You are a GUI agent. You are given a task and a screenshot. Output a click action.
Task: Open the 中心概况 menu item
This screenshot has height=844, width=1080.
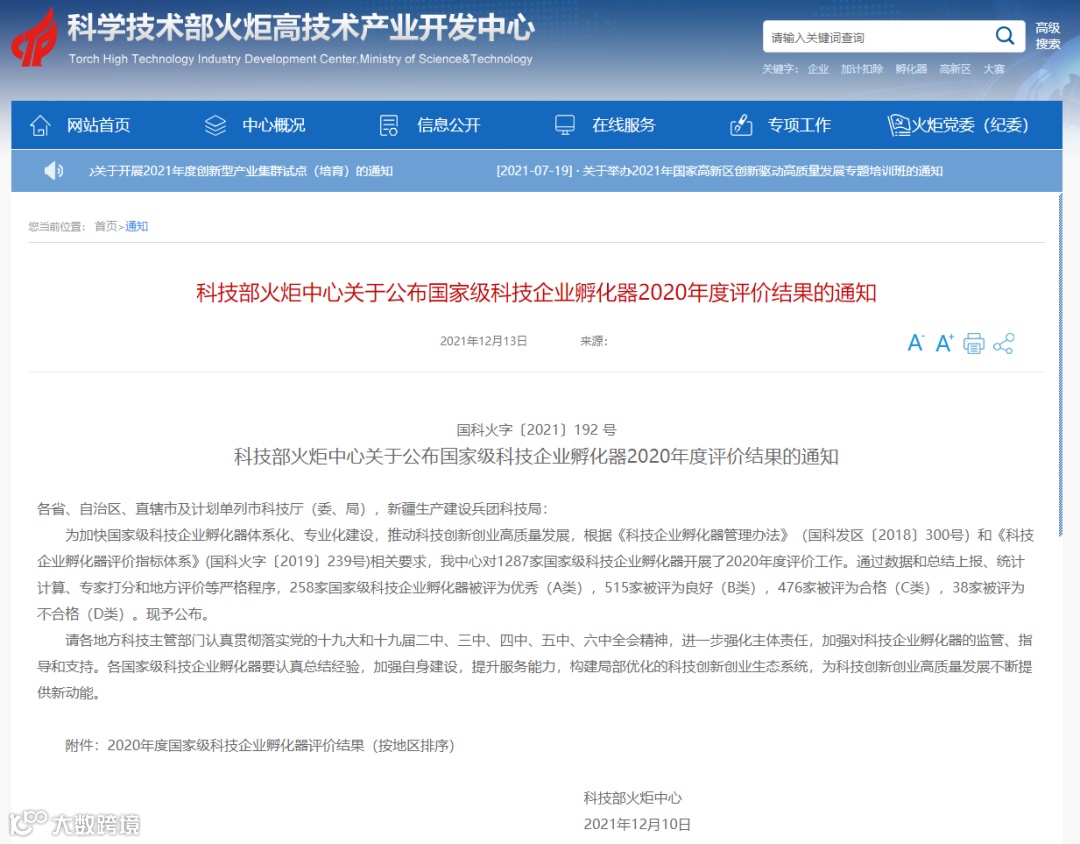[273, 125]
